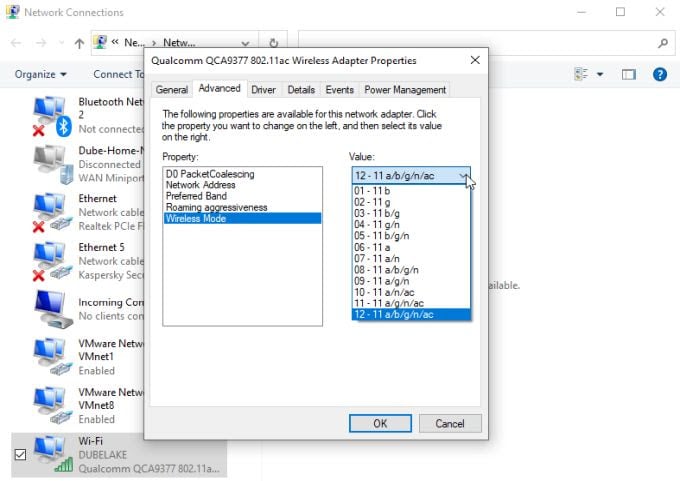Viewport: 680px width, 481px height.
Task: Switch to the Power Management tab
Action: 405,90
